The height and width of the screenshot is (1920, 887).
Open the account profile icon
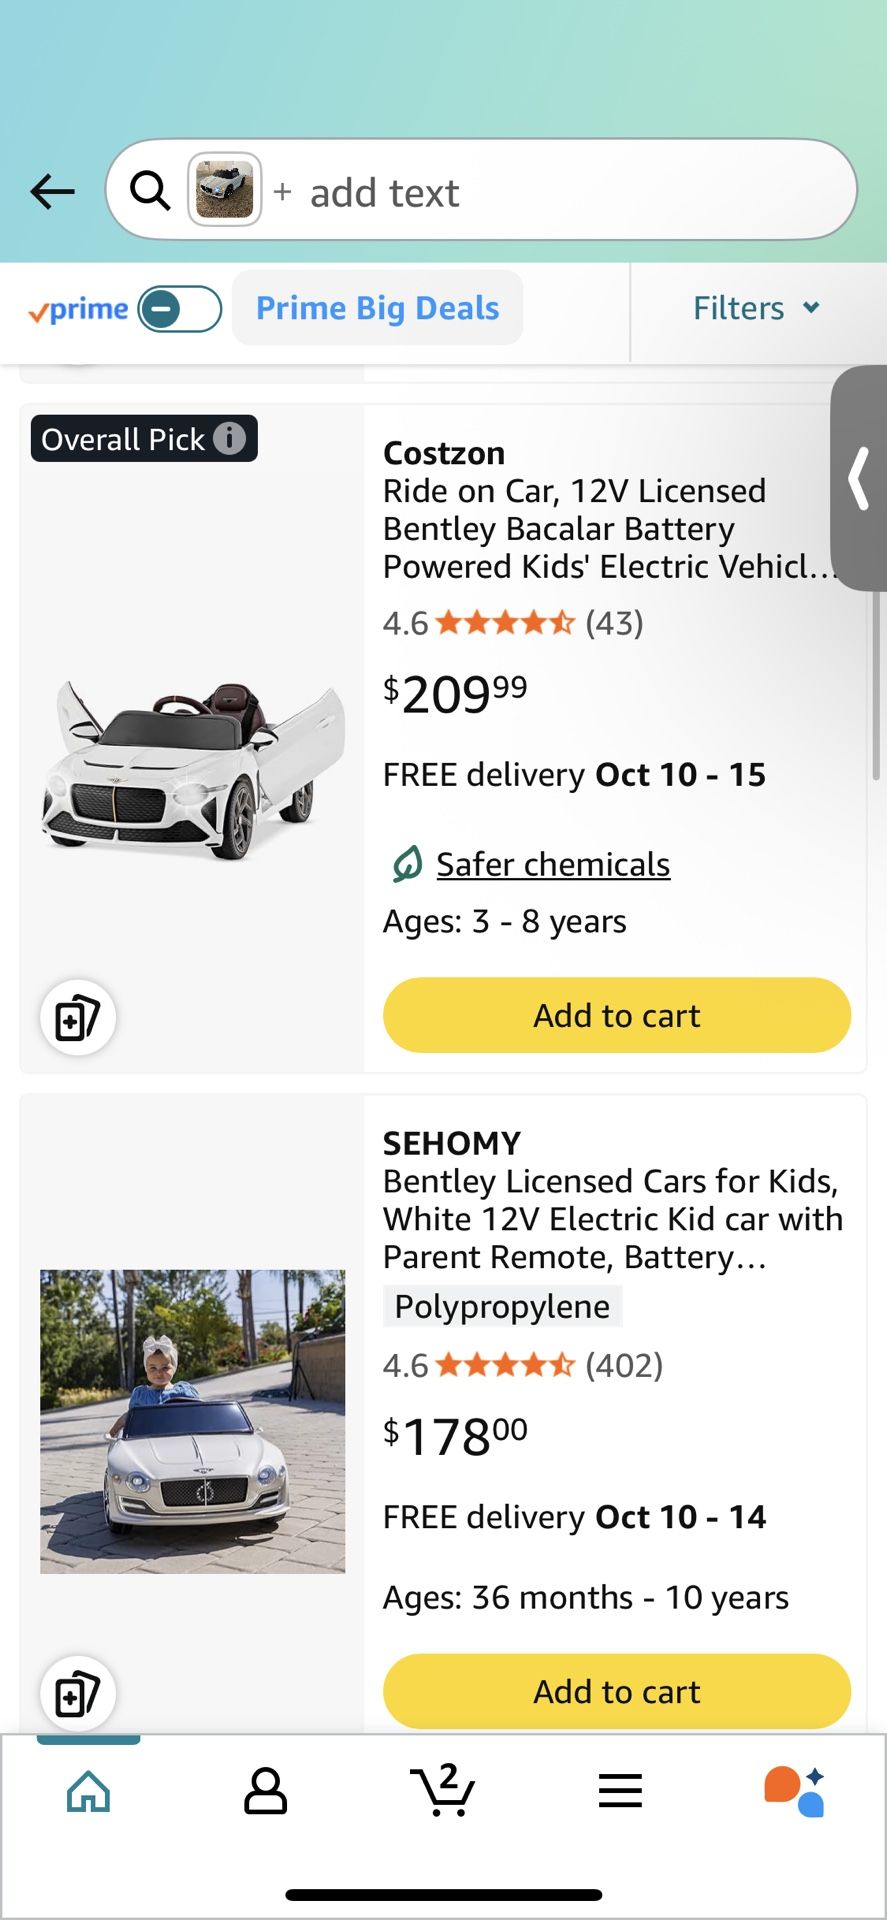coord(265,1790)
